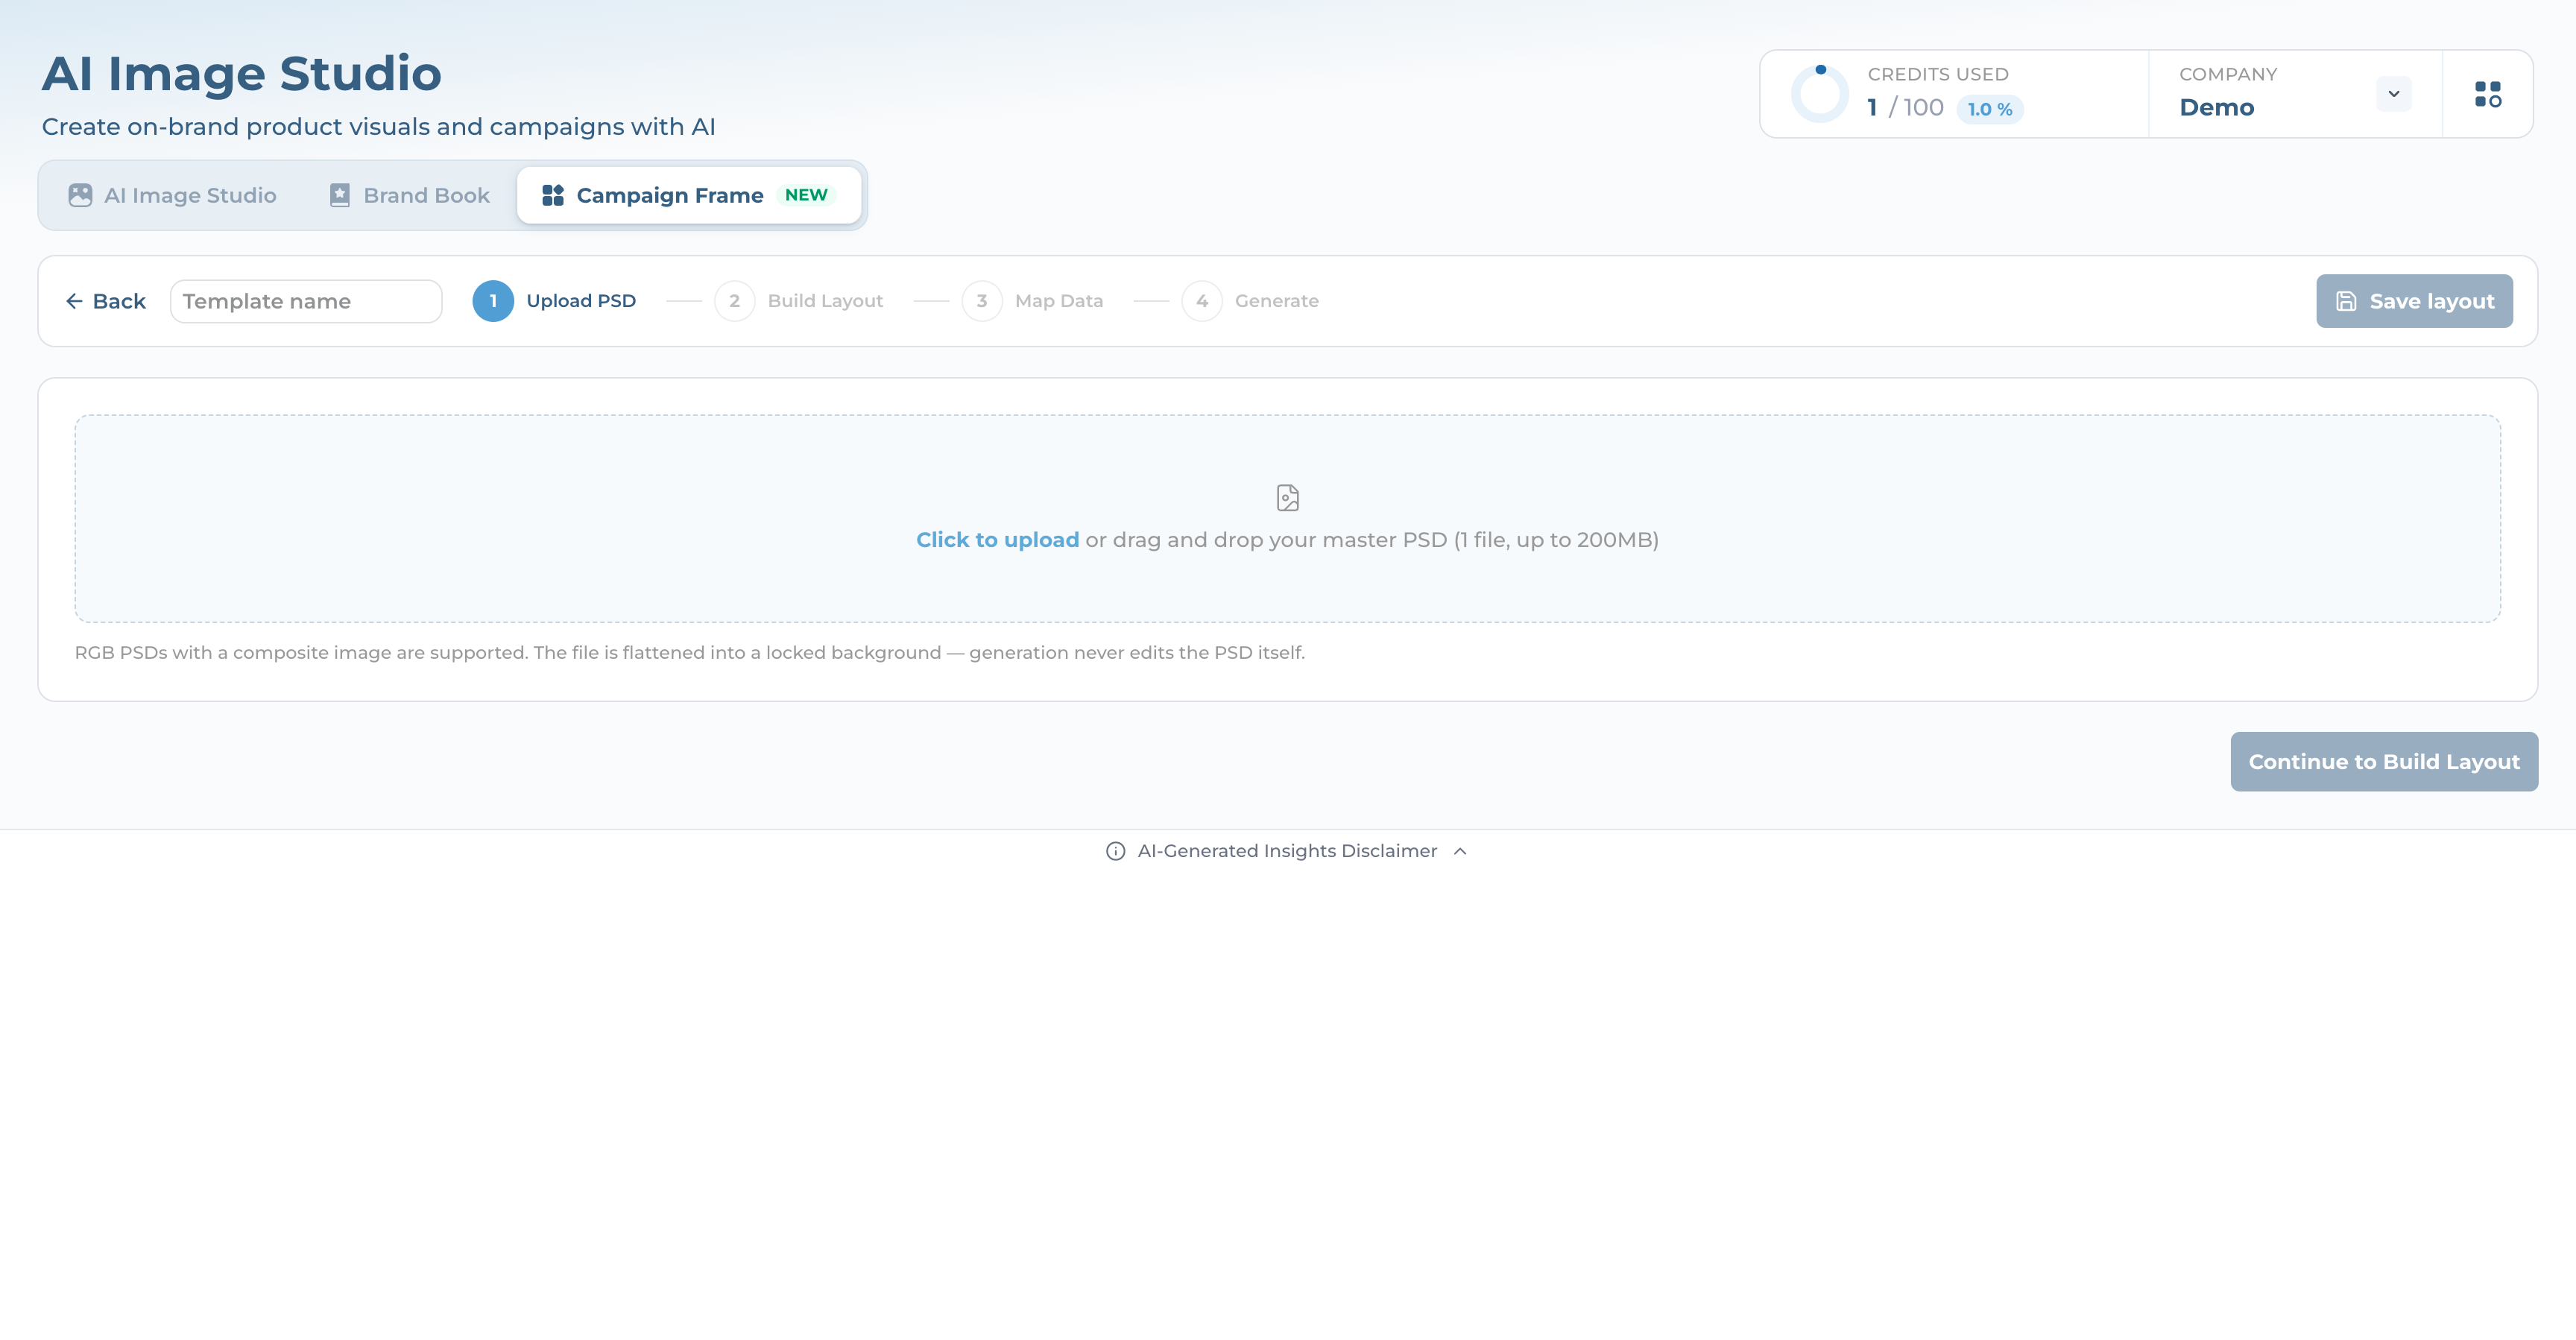Switch to the Brand Book tab
Image resolution: width=2576 pixels, height=1340 pixels.
tap(410, 195)
